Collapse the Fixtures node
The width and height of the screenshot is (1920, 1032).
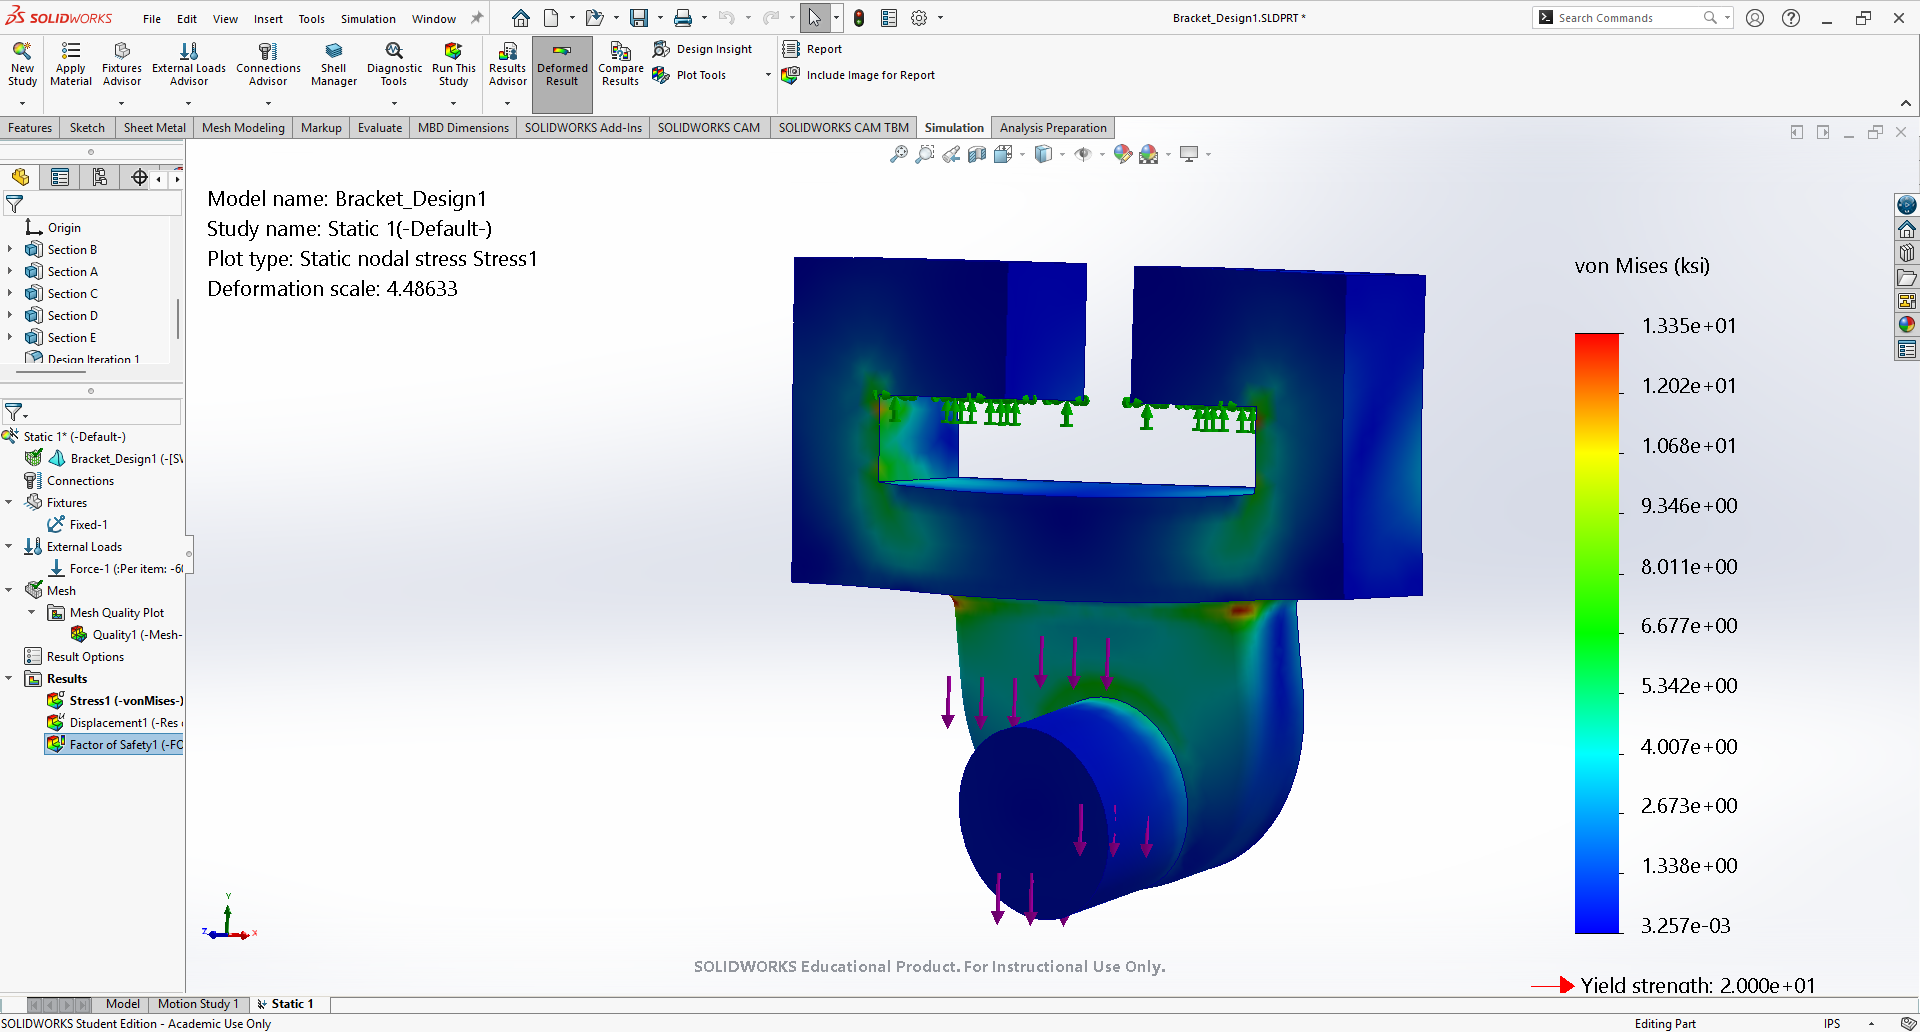tap(9, 503)
